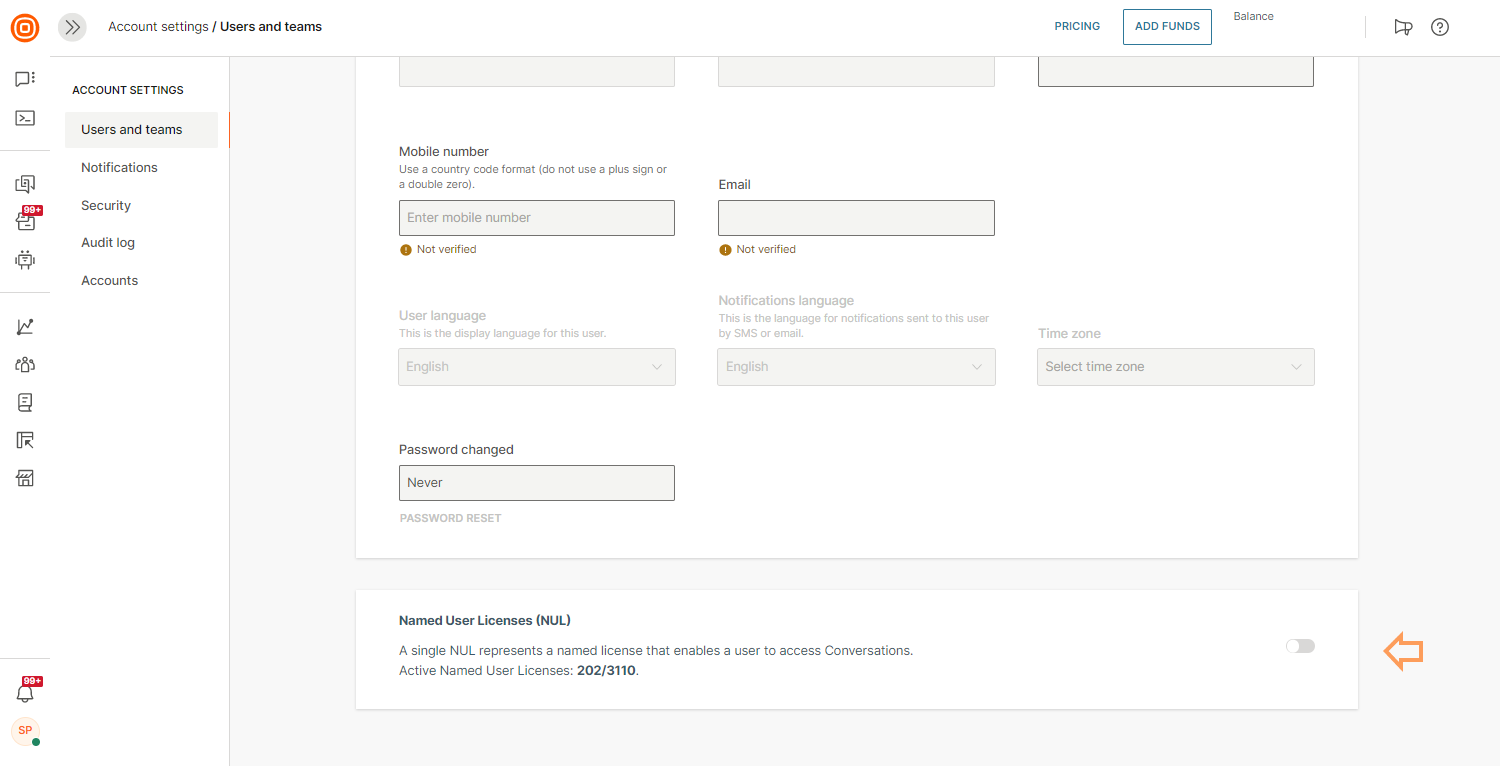This screenshot has height=766, width=1500.
Task: Open notifications bell icon
Action: (x=25, y=693)
